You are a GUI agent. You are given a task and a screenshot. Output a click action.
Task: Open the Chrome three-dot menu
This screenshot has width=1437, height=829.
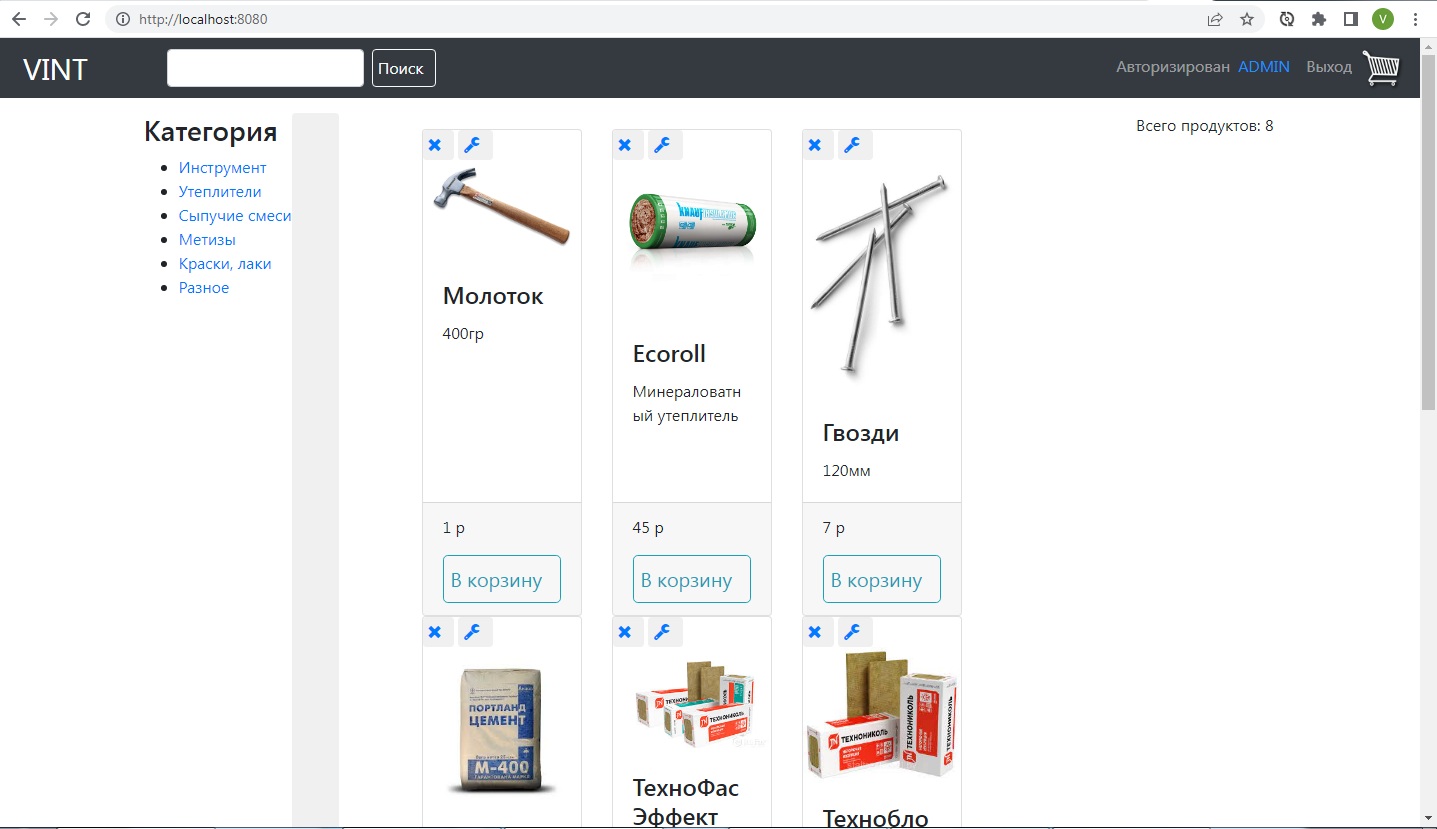tap(1415, 19)
